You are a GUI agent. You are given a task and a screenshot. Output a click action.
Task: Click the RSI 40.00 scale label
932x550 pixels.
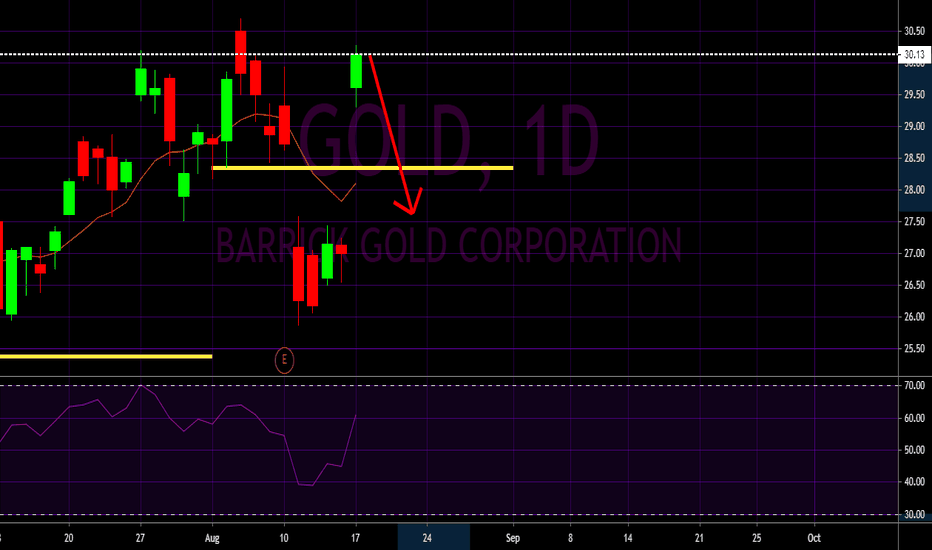(x=914, y=482)
